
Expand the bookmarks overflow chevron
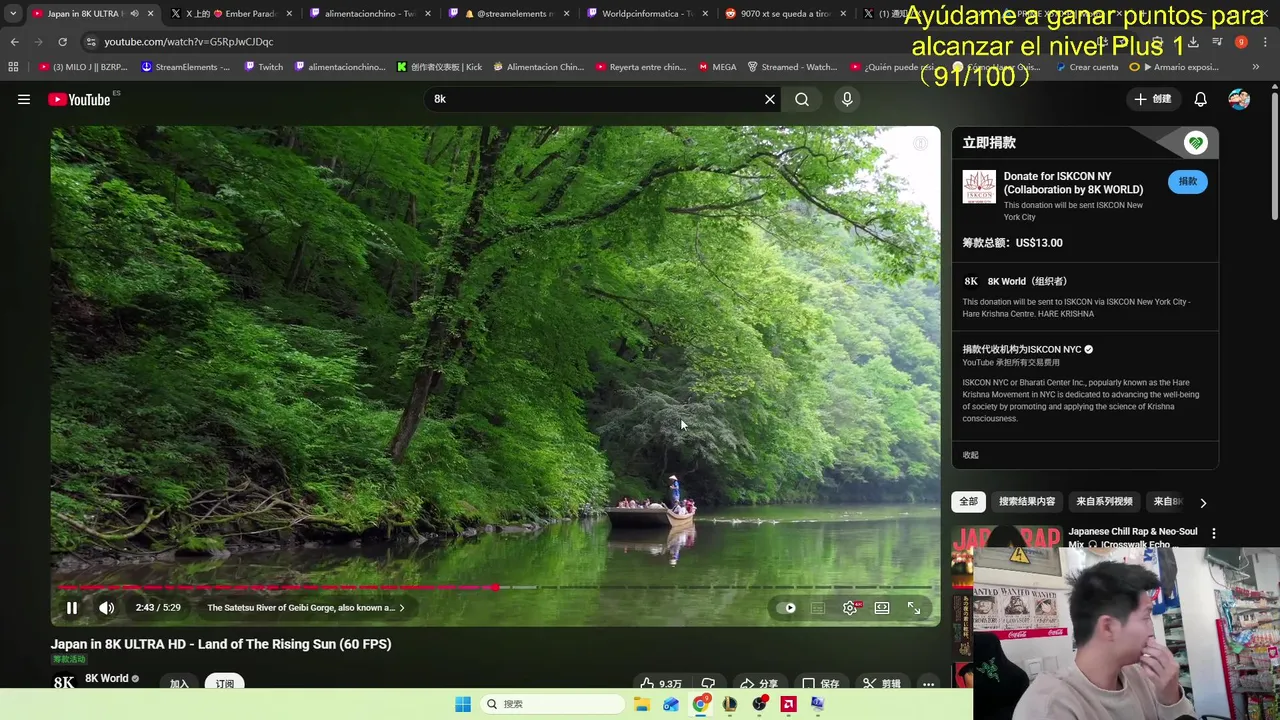point(1256,67)
